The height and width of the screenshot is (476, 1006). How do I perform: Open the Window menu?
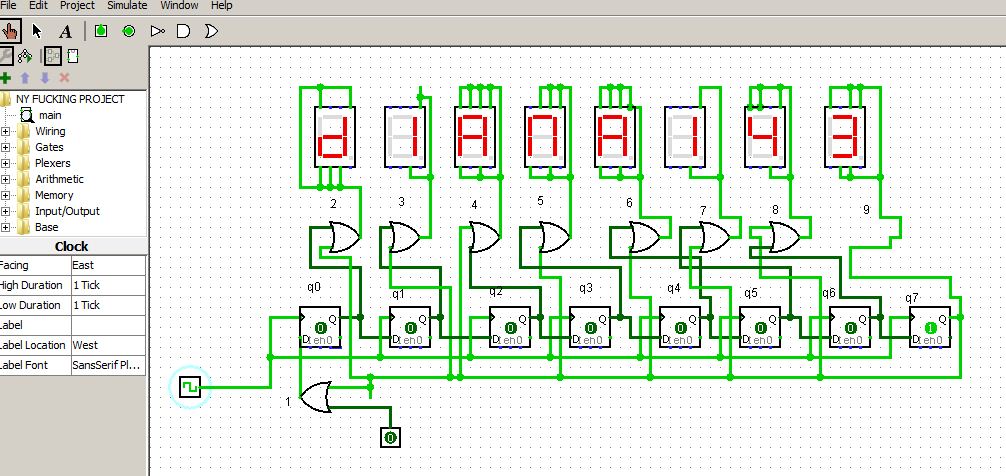pos(179,6)
